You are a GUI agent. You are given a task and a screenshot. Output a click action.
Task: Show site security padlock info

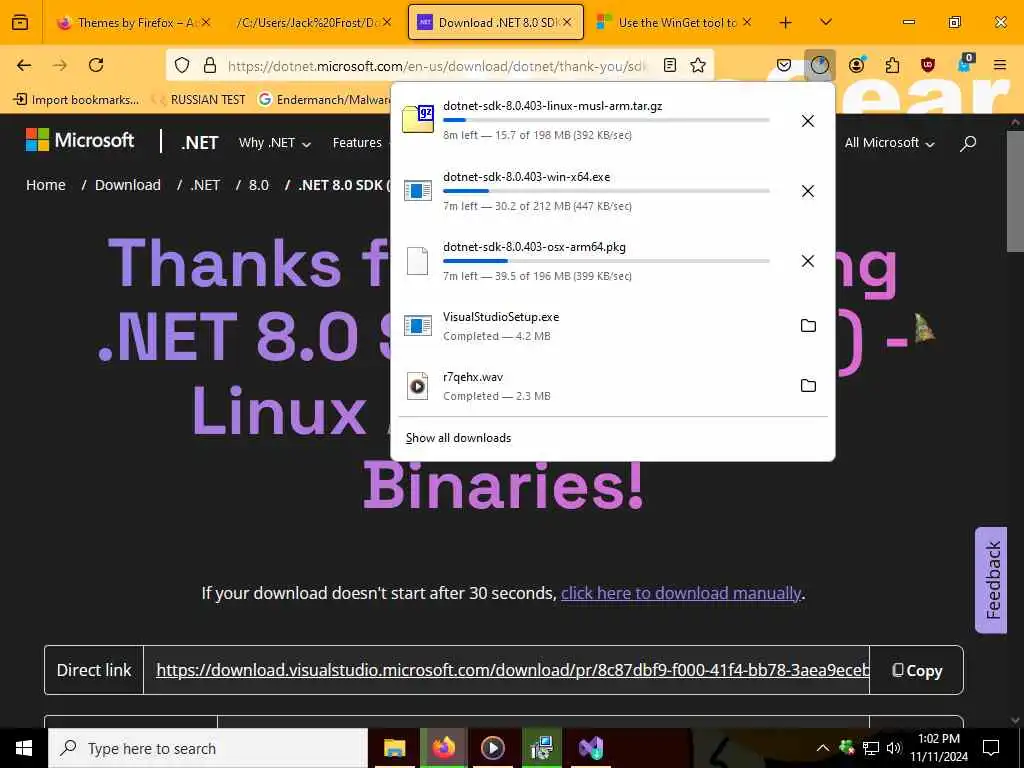pos(210,65)
